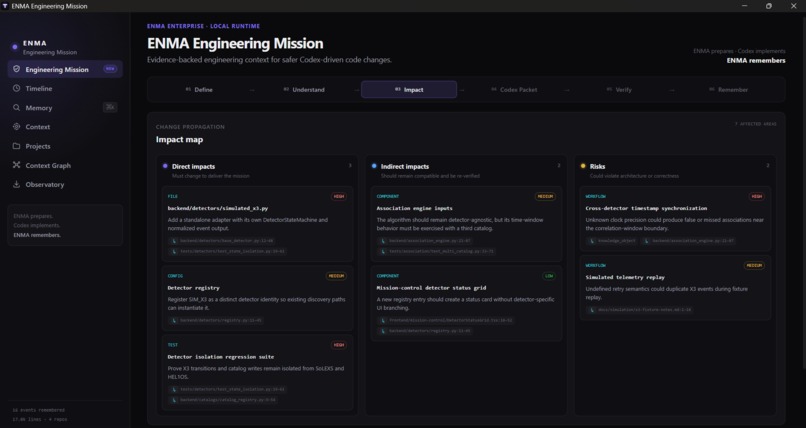Go to the Define step

point(199,89)
